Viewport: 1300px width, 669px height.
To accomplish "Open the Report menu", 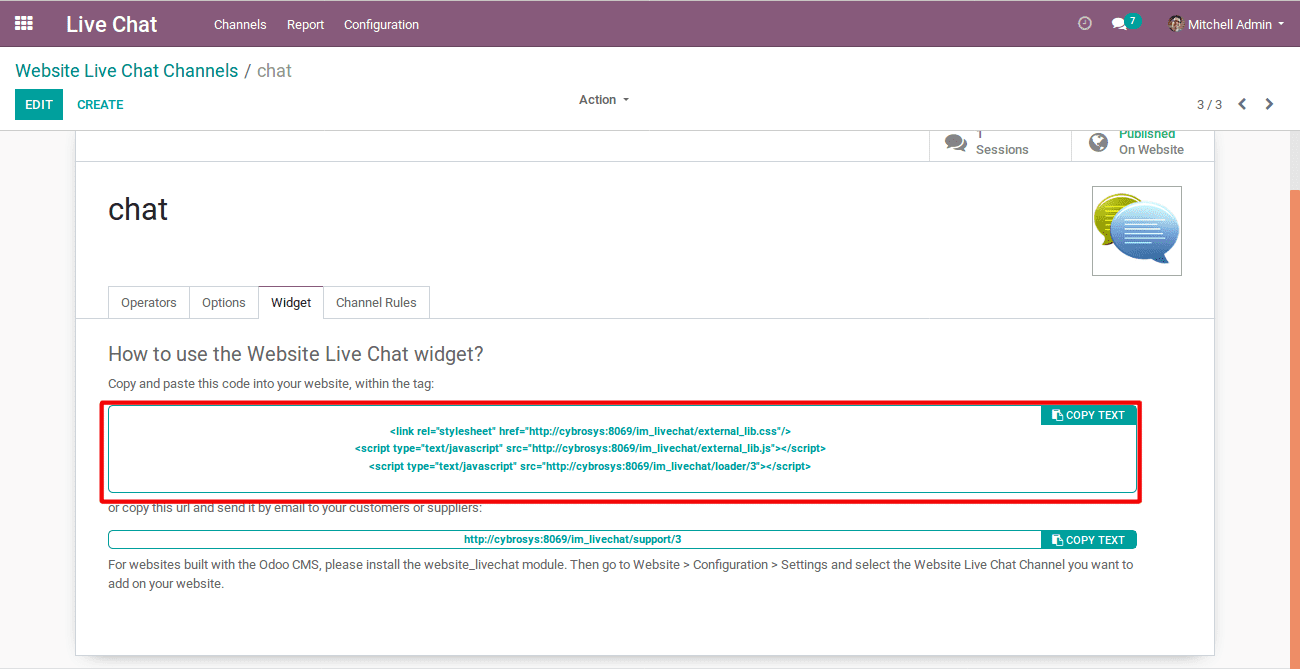I will (305, 24).
